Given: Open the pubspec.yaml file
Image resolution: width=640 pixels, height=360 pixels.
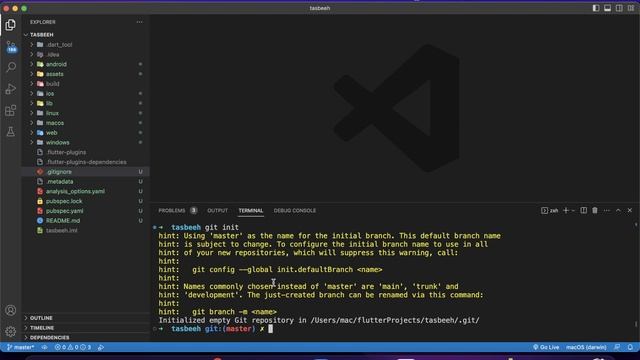Looking at the screenshot, I should [86, 211].
